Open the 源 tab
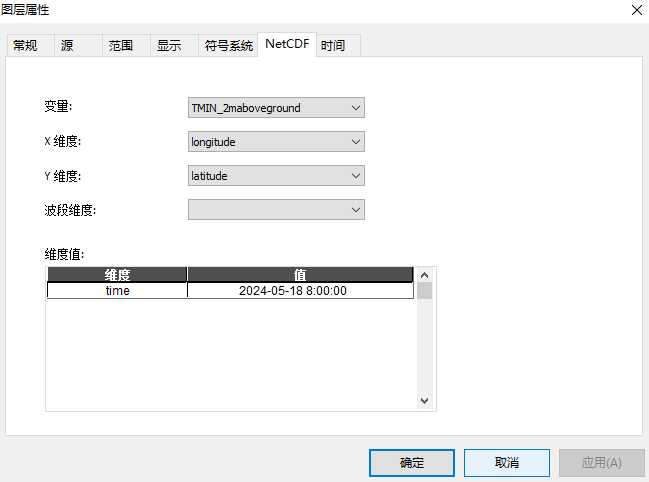This screenshot has width=649, height=482. (x=66, y=46)
